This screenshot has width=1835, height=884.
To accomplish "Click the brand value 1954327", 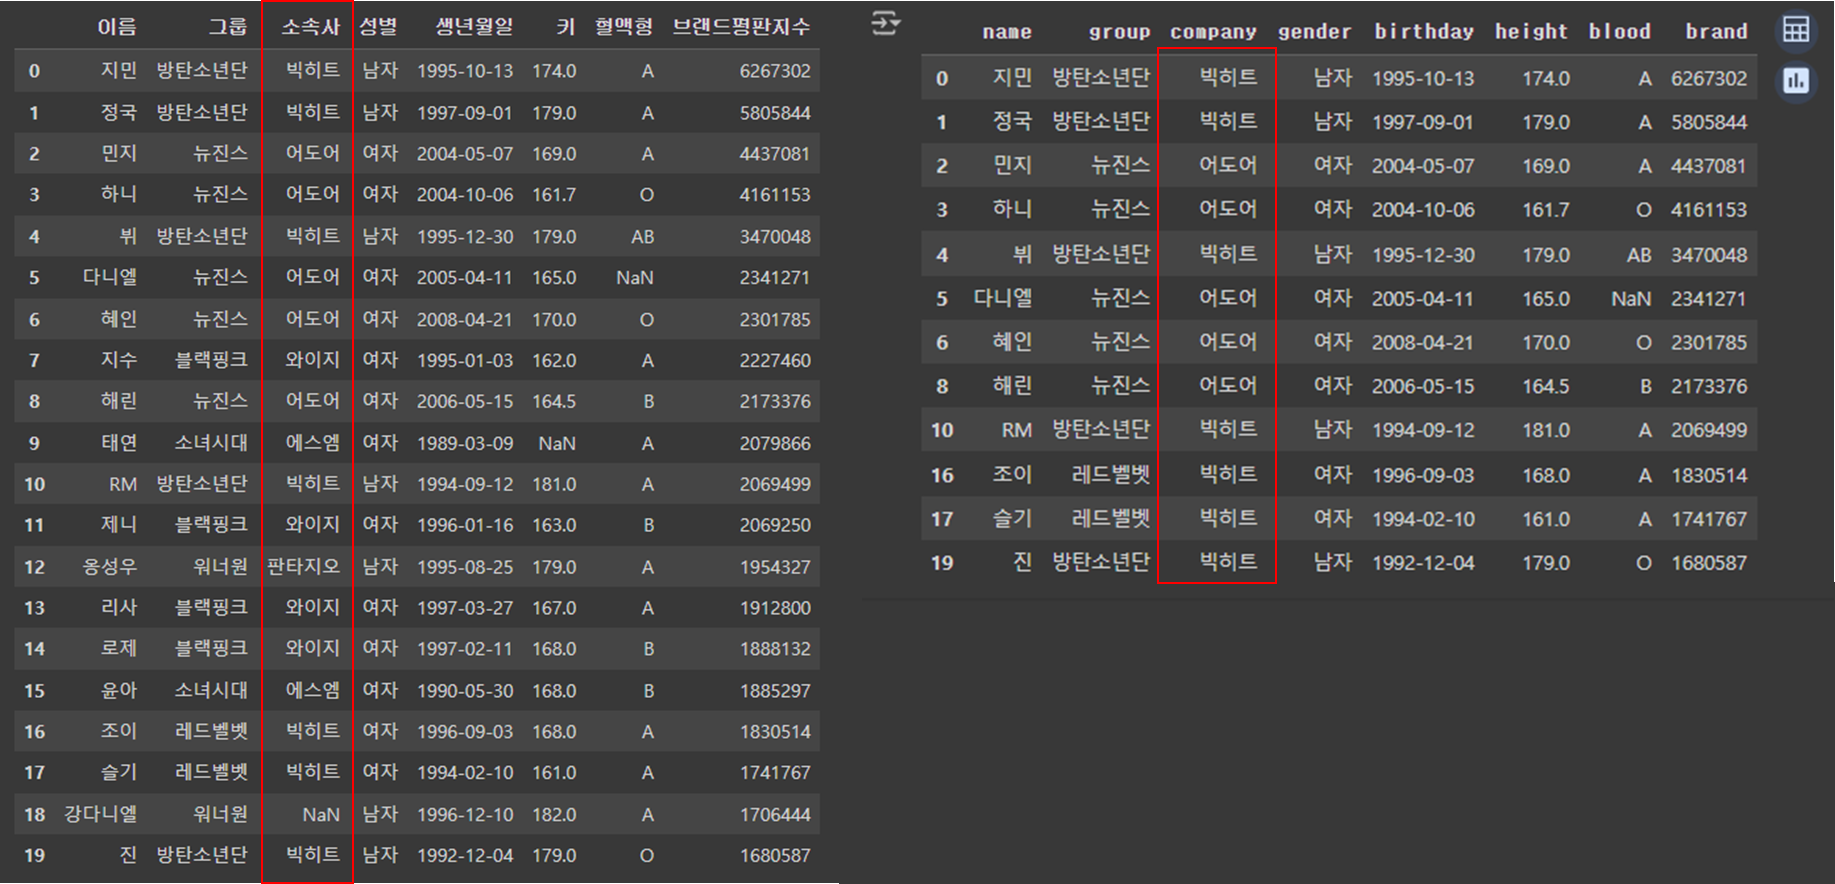I will point(775,567).
